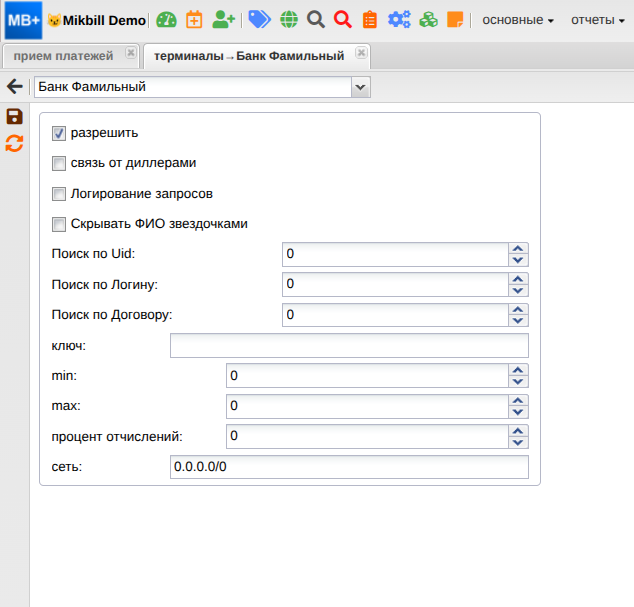The width and height of the screenshot is (634, 607).
Task: Click the max input field
Action: tap(367, 406)
